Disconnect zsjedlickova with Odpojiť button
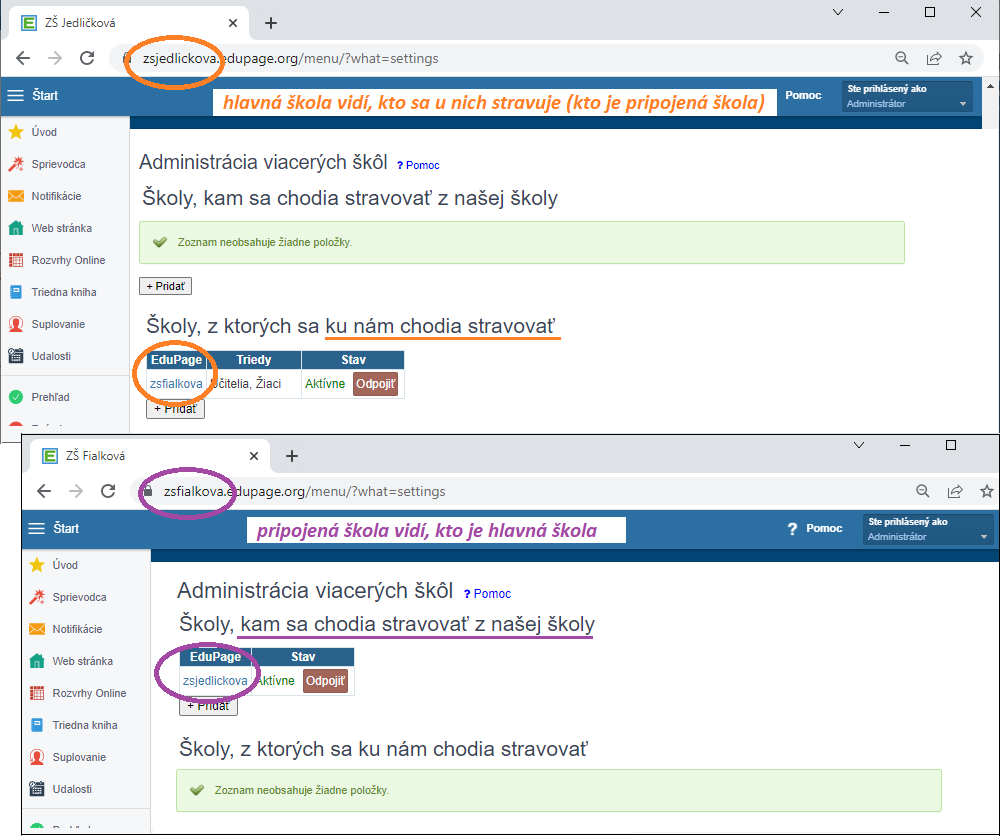 (325, 681)
